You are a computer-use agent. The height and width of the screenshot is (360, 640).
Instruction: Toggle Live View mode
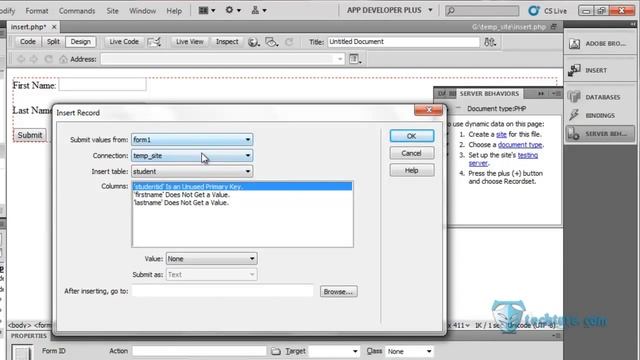[x=189, y=42]
